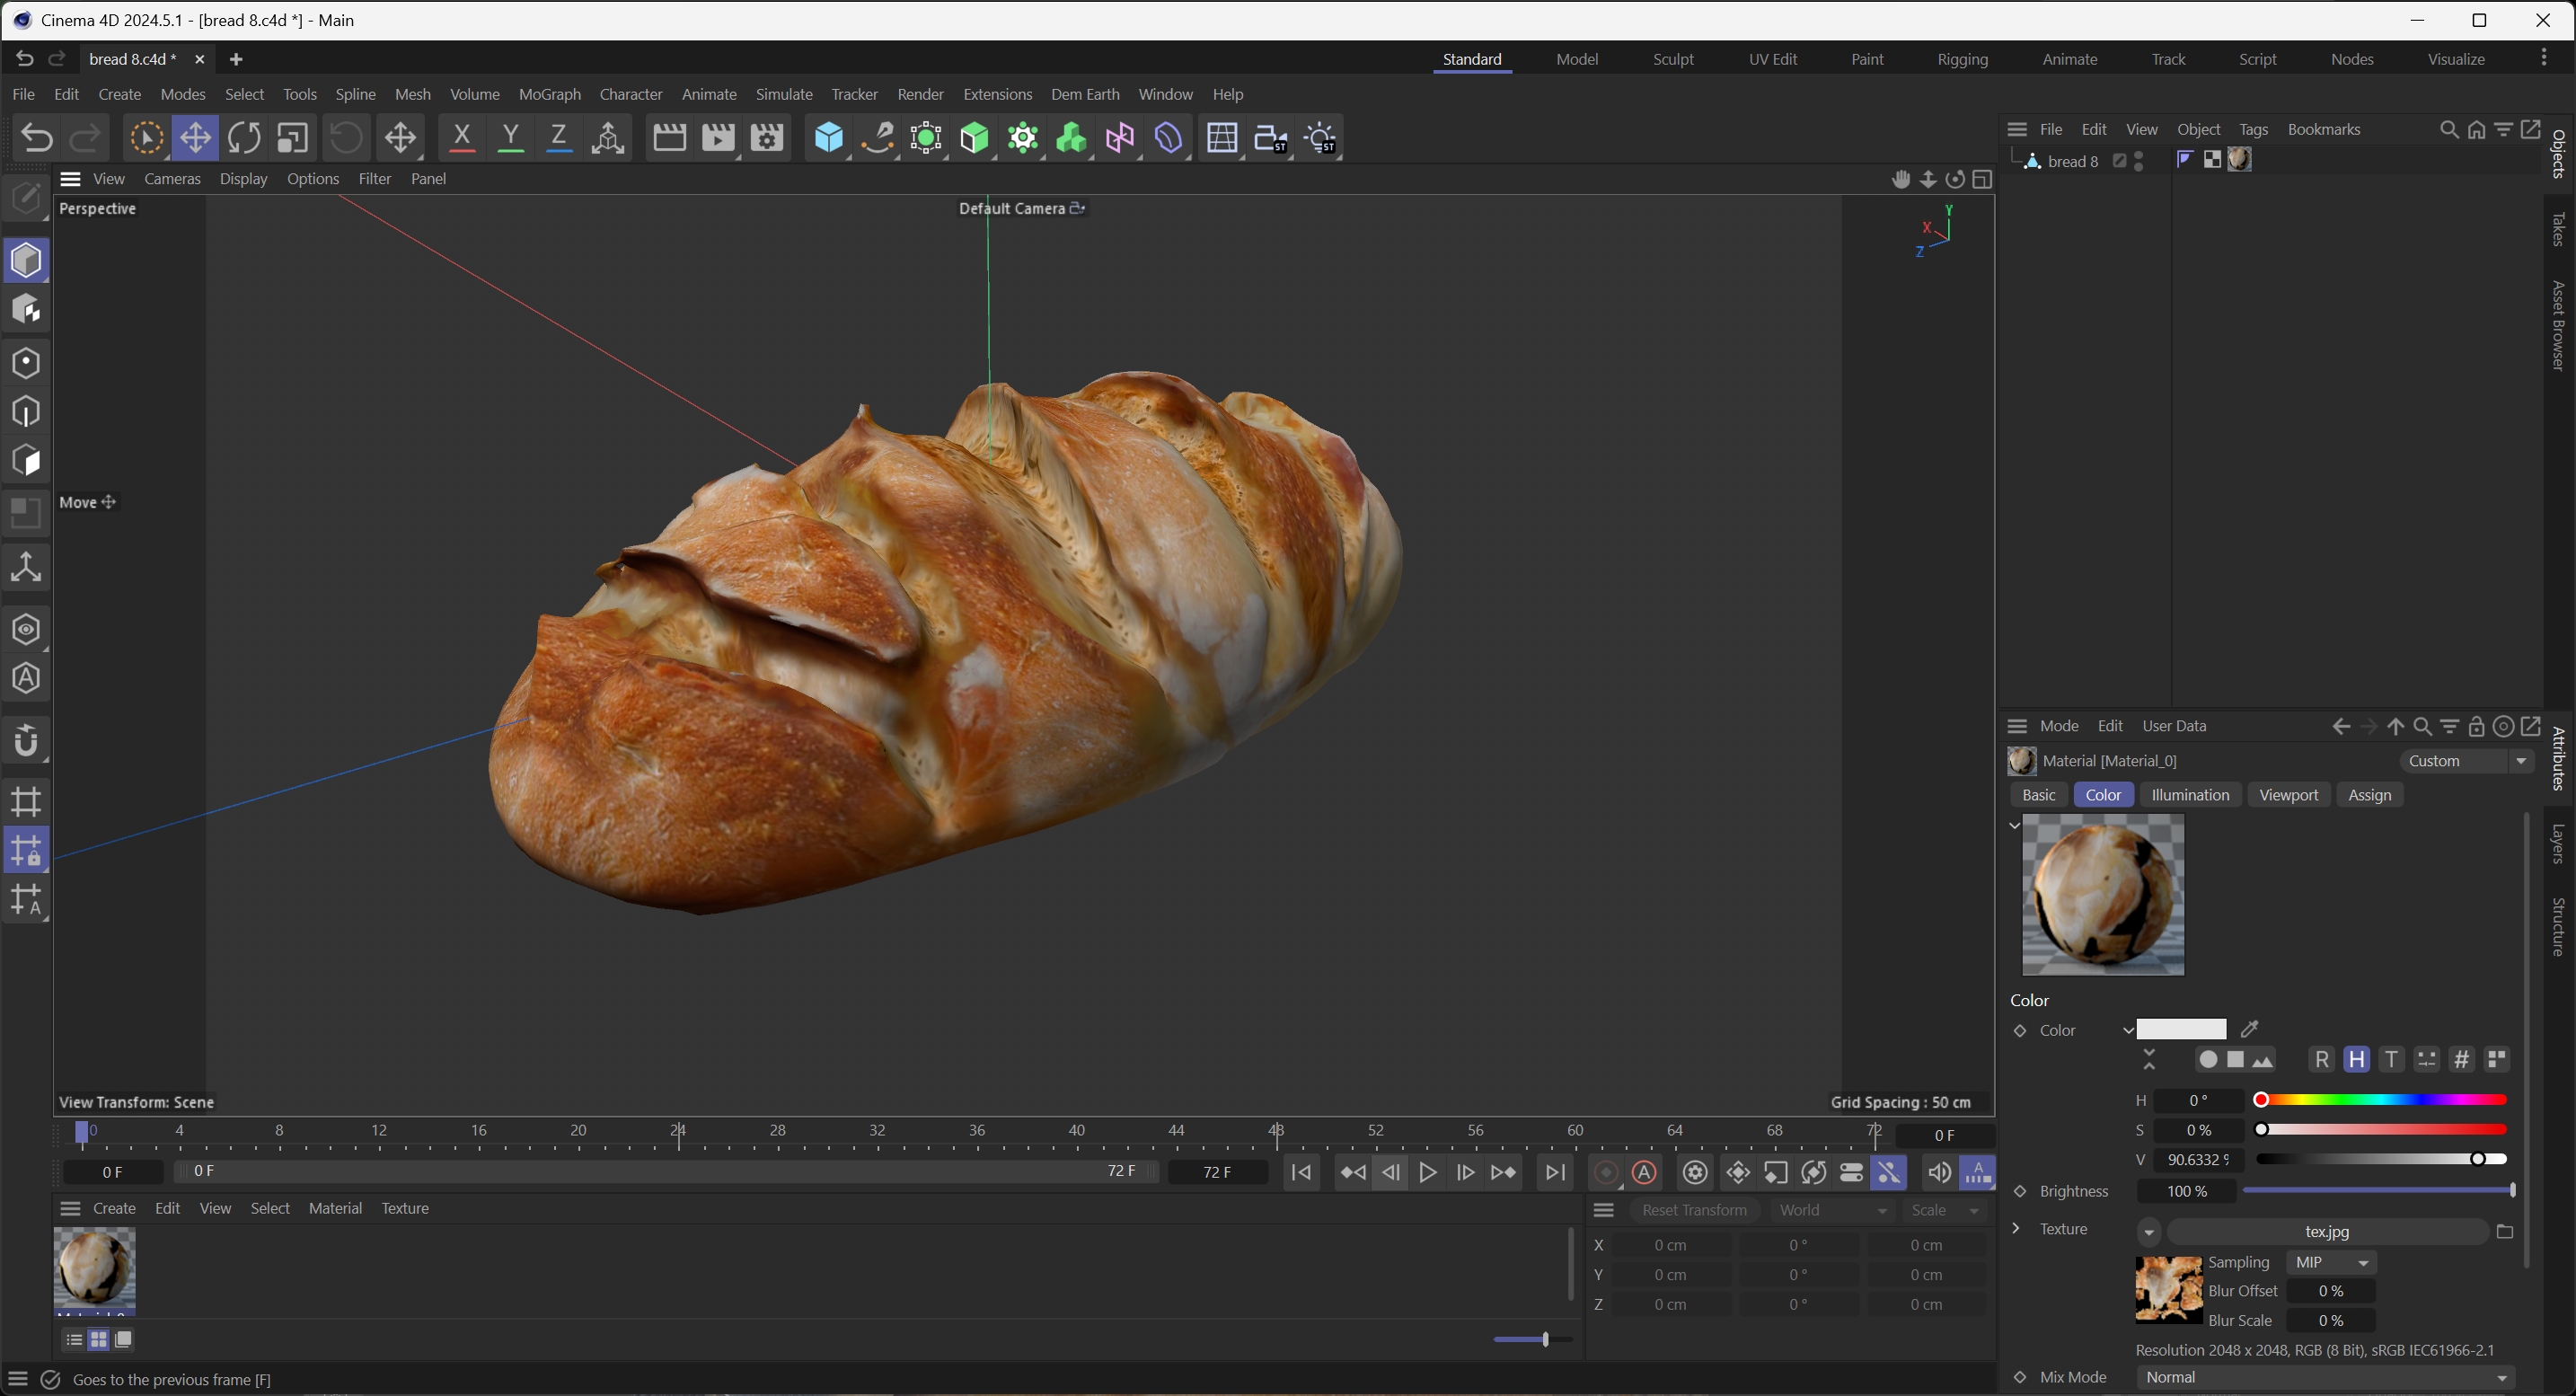The width and height of the screenshot is (2576, 1396).
Task: Add a Cube primitive object
Action: (x=828, y=138)
